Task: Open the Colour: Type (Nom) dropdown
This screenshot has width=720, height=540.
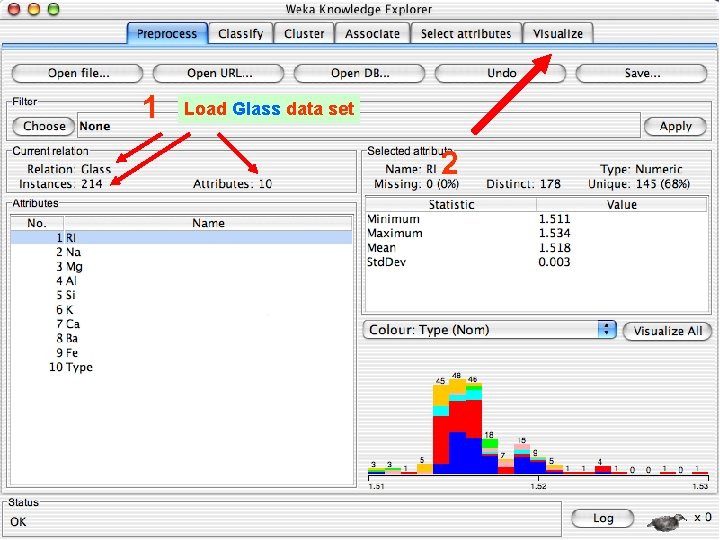Action: click(489, 330)
